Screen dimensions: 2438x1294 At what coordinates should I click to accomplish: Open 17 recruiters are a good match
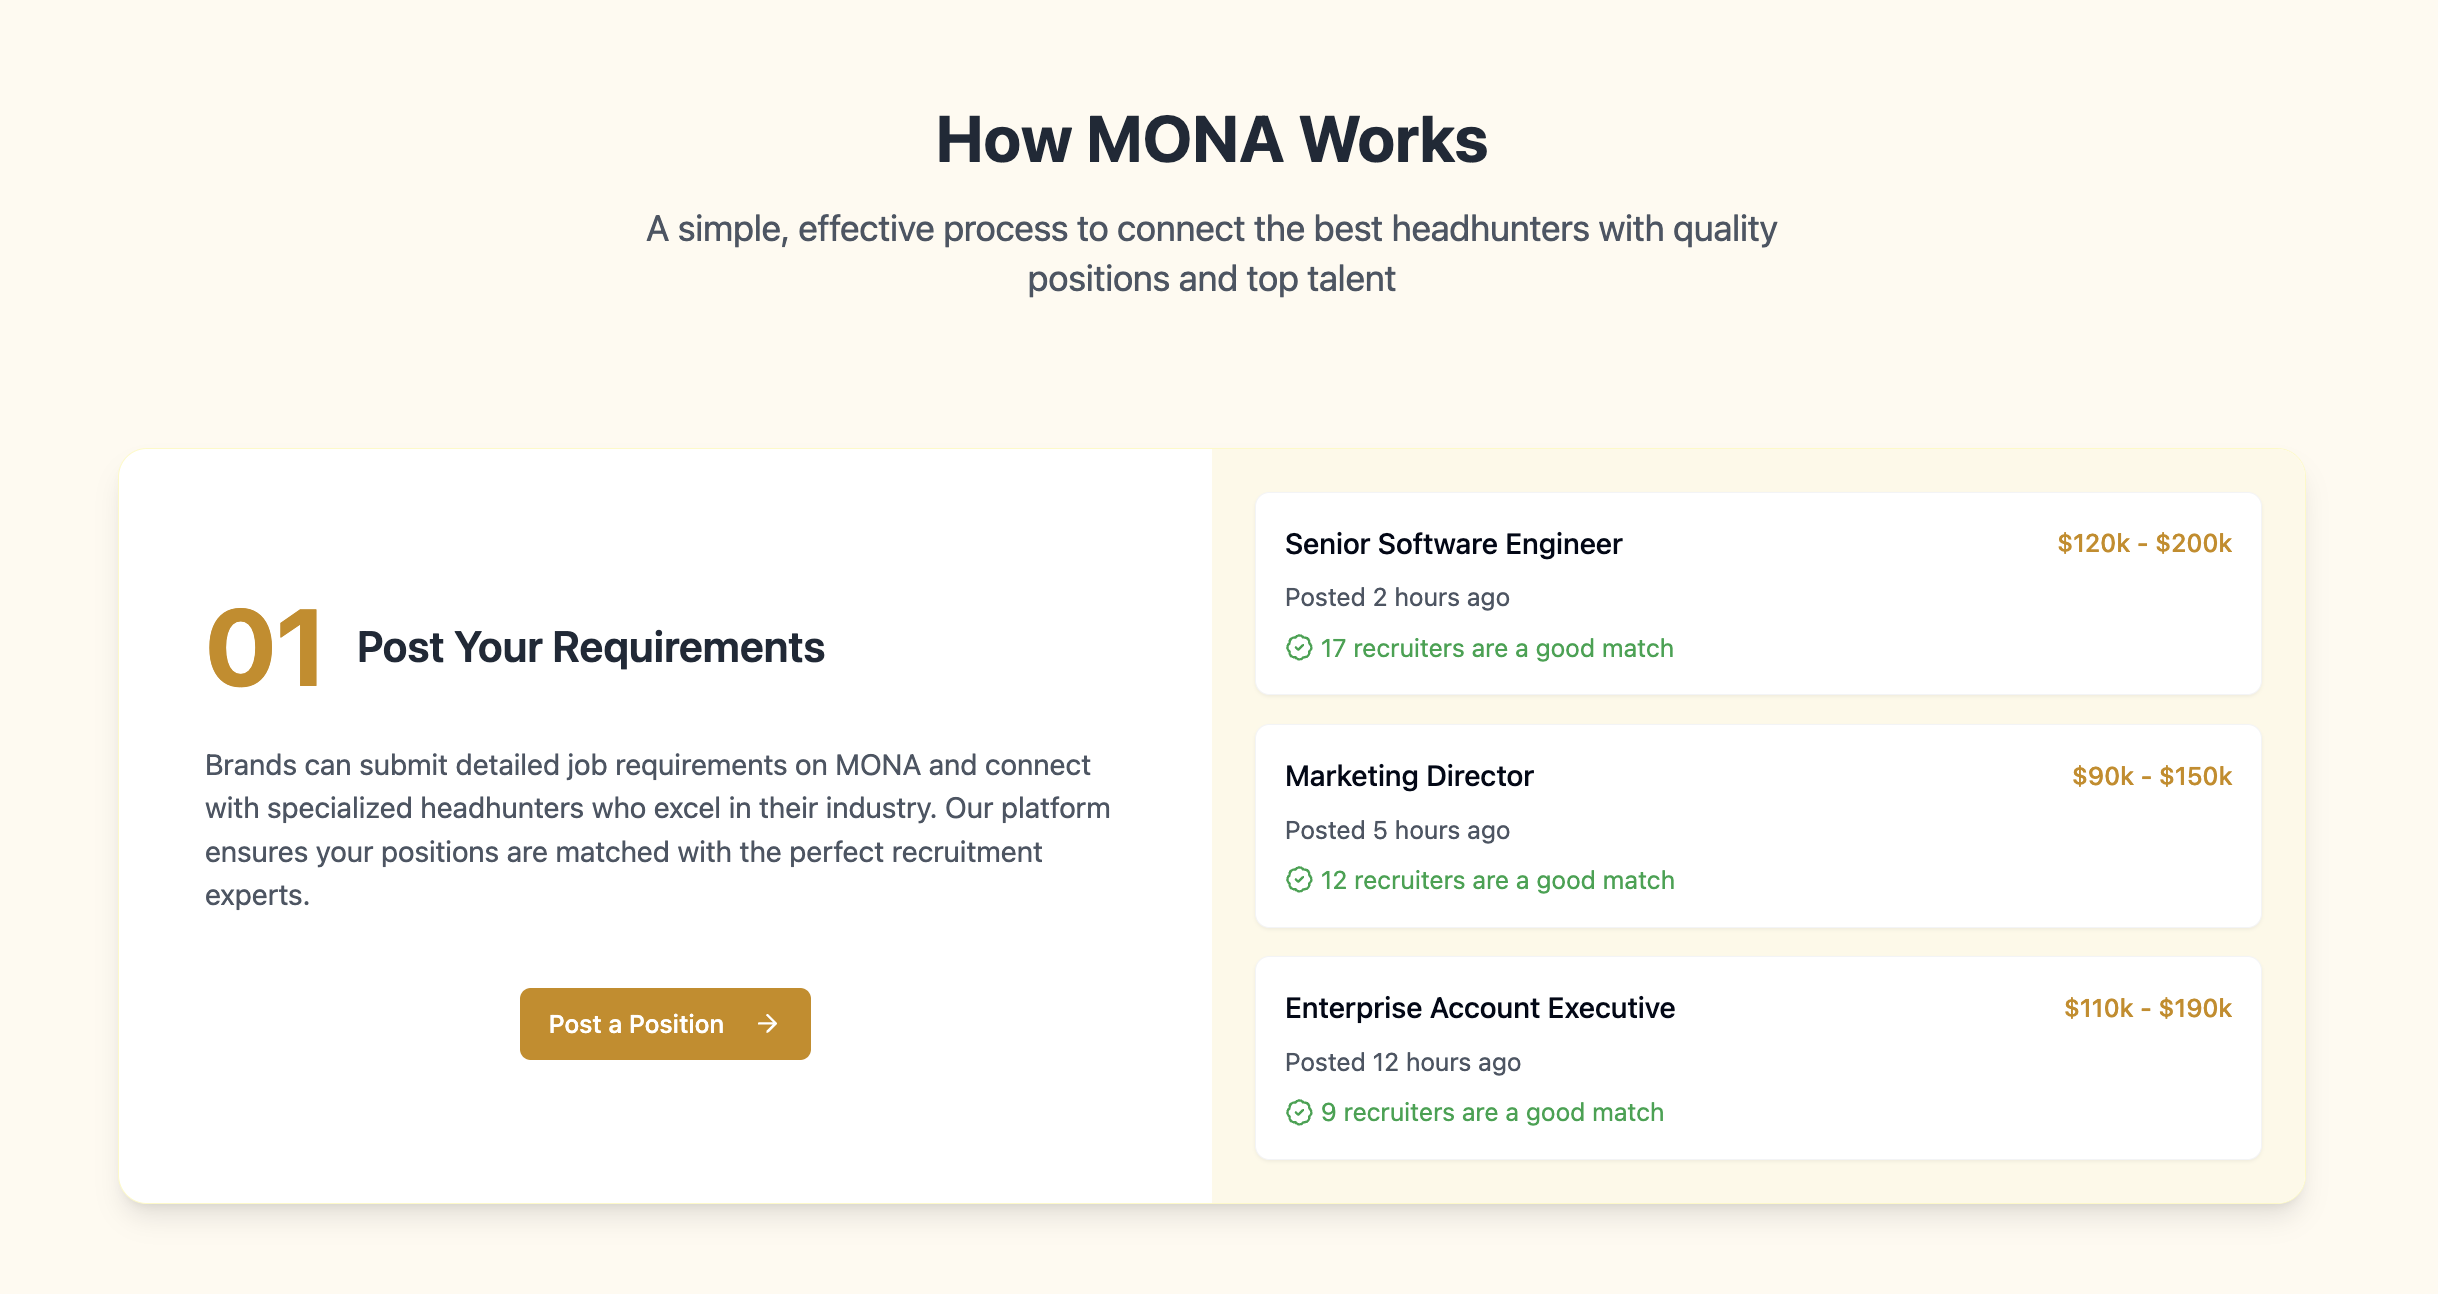pyautogui.click(x=1496, y=648)
